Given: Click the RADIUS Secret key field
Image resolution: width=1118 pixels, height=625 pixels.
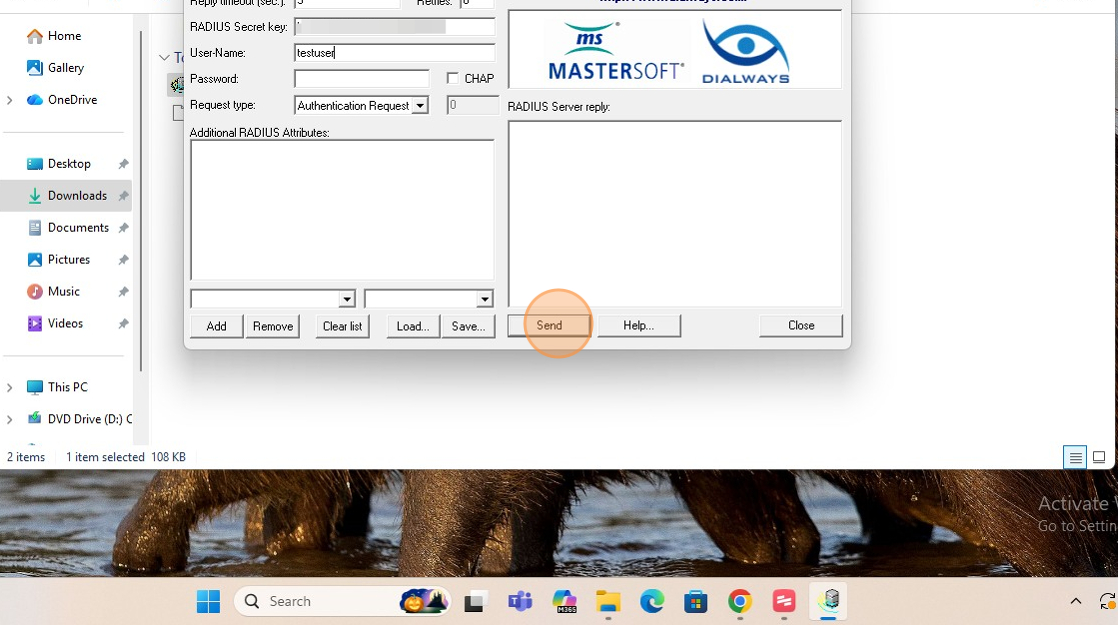Looking at the screenshot, I should 394,27.
